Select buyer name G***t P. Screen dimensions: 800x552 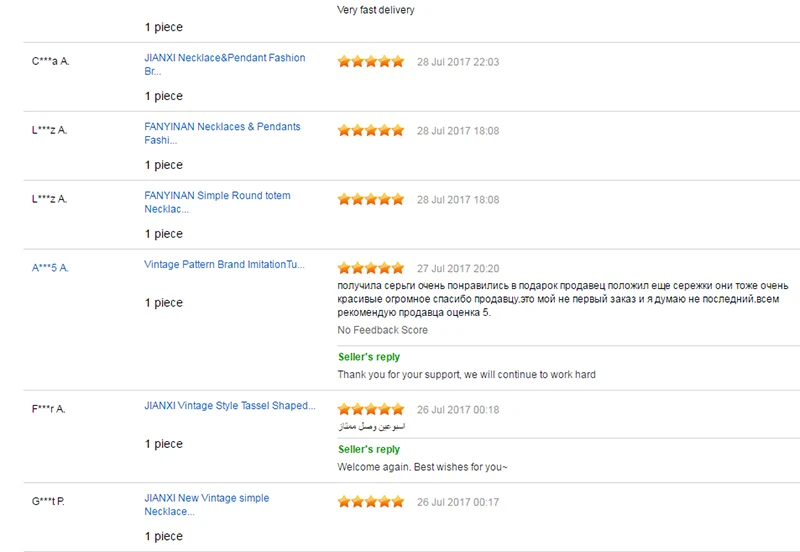(x=48, y=501)
